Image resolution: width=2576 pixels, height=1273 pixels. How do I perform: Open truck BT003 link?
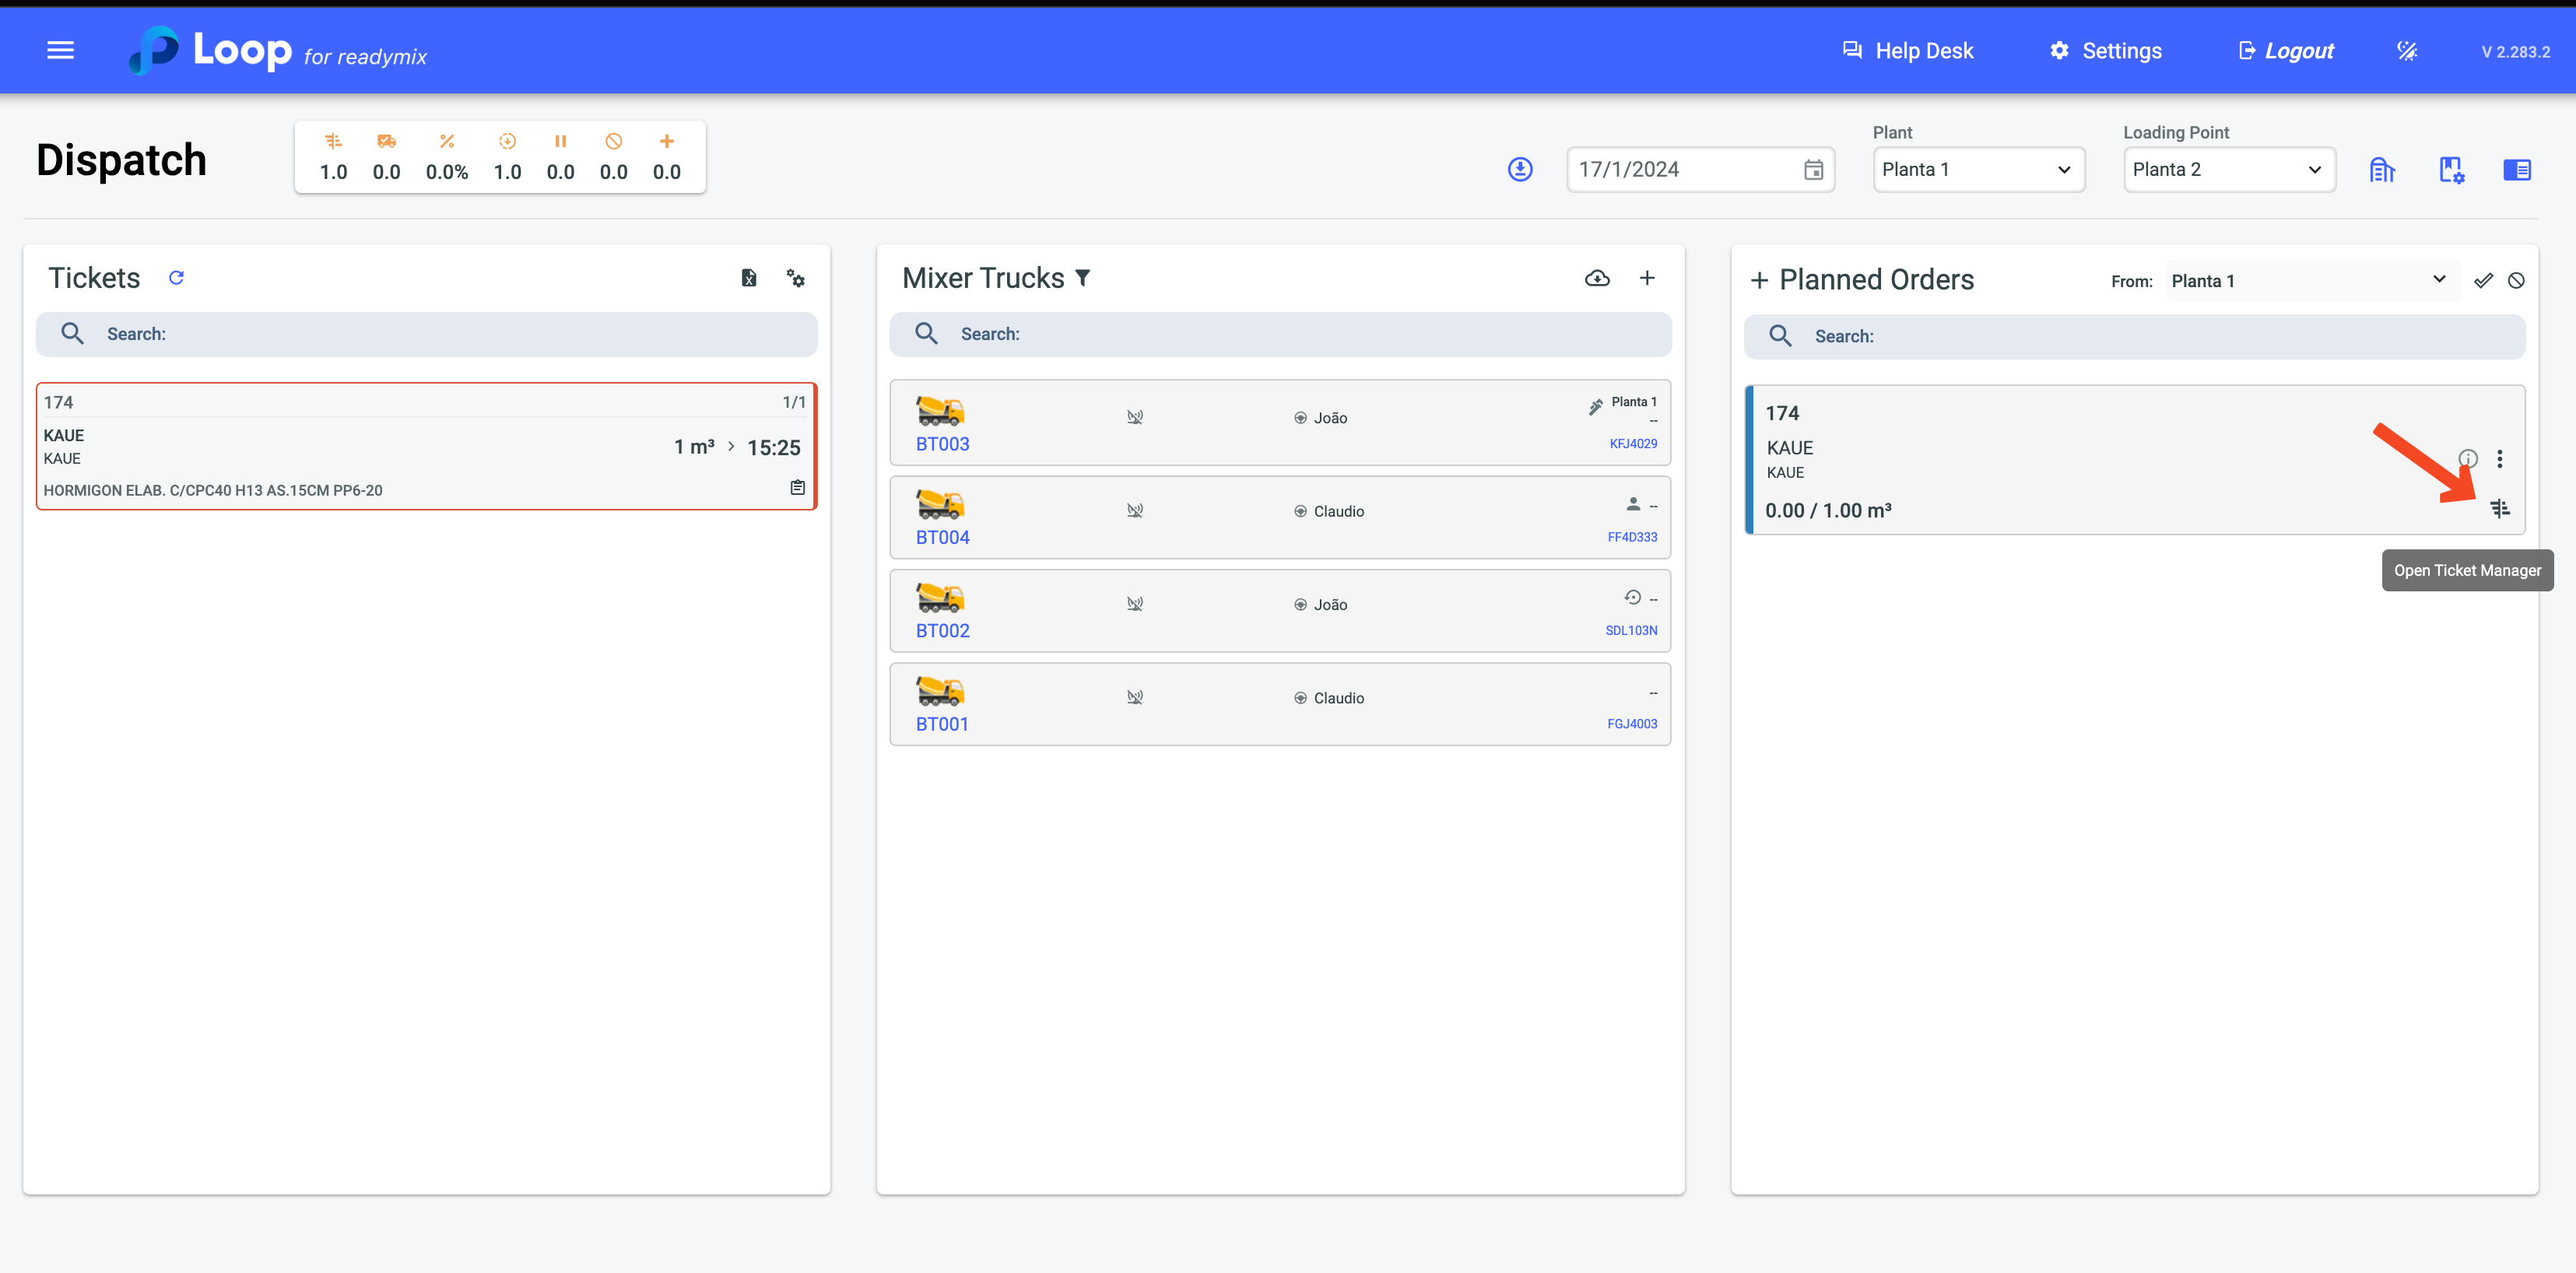(x=942, y=444)
